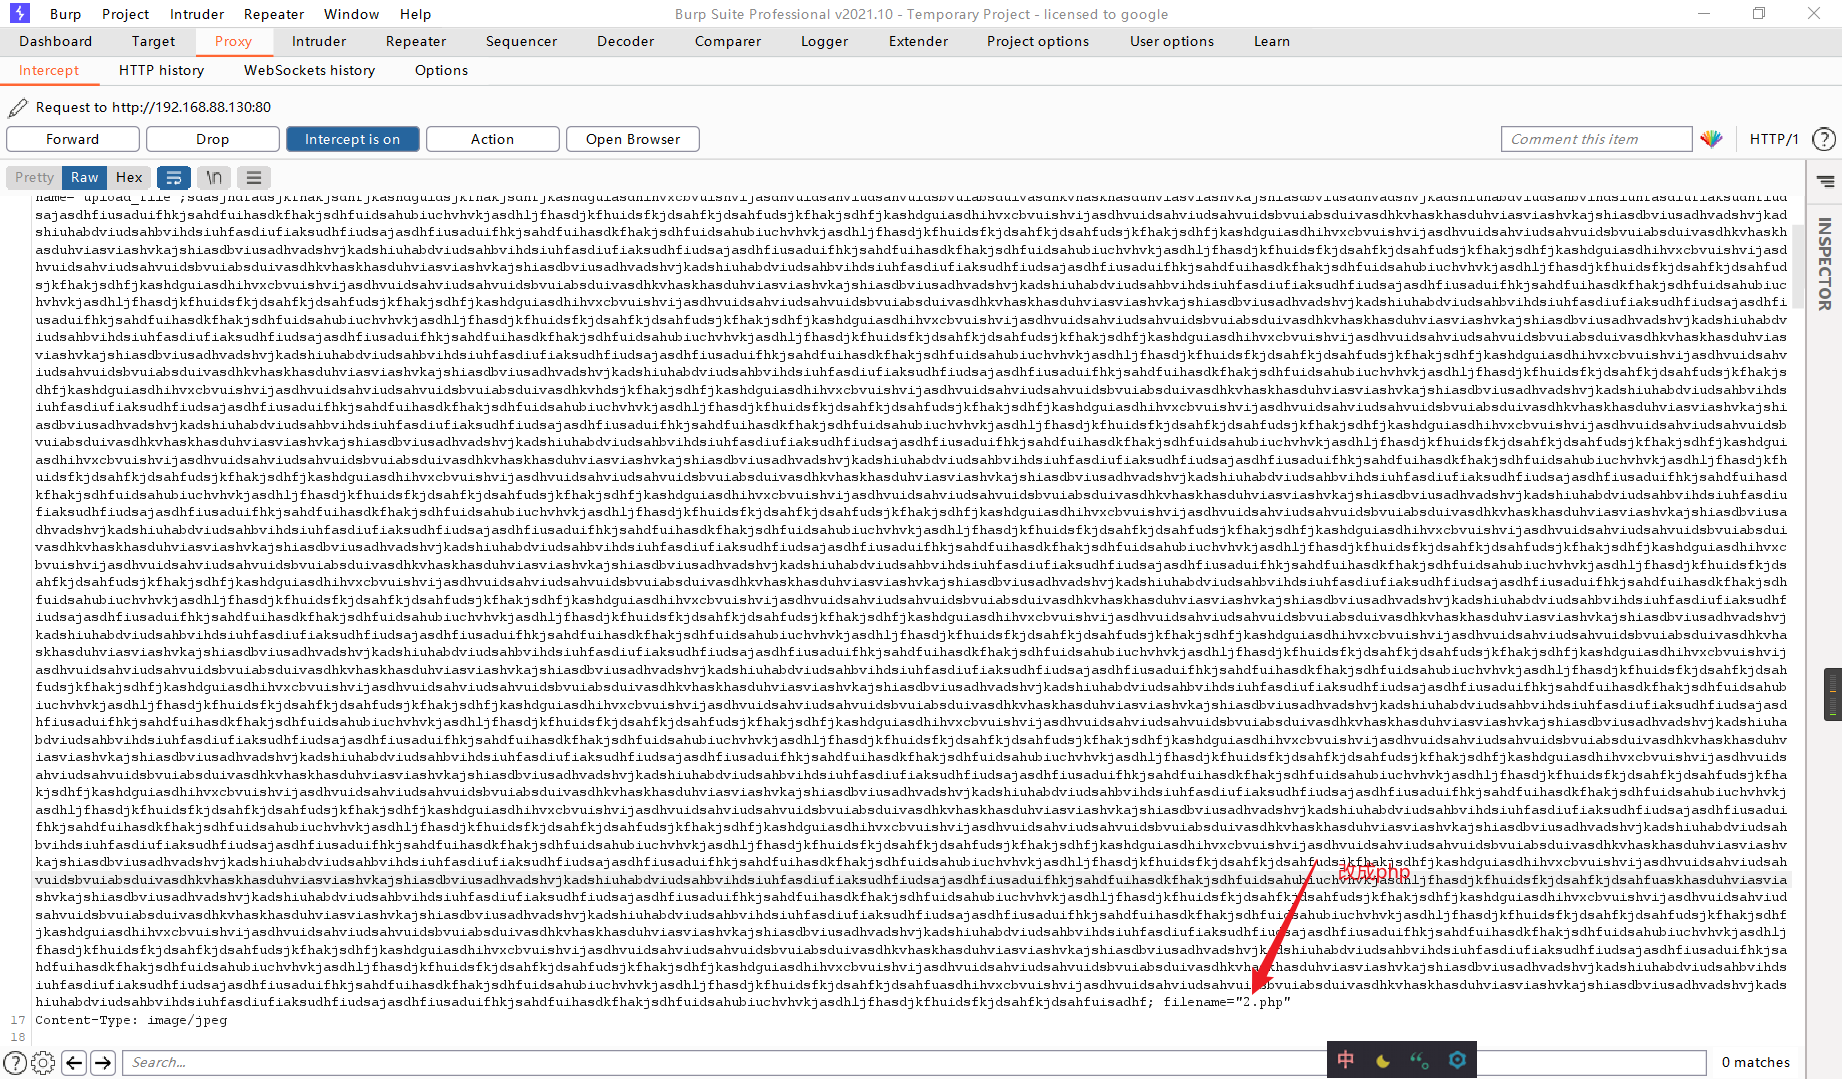Switch request view to Hex

[x=129, y=177]
